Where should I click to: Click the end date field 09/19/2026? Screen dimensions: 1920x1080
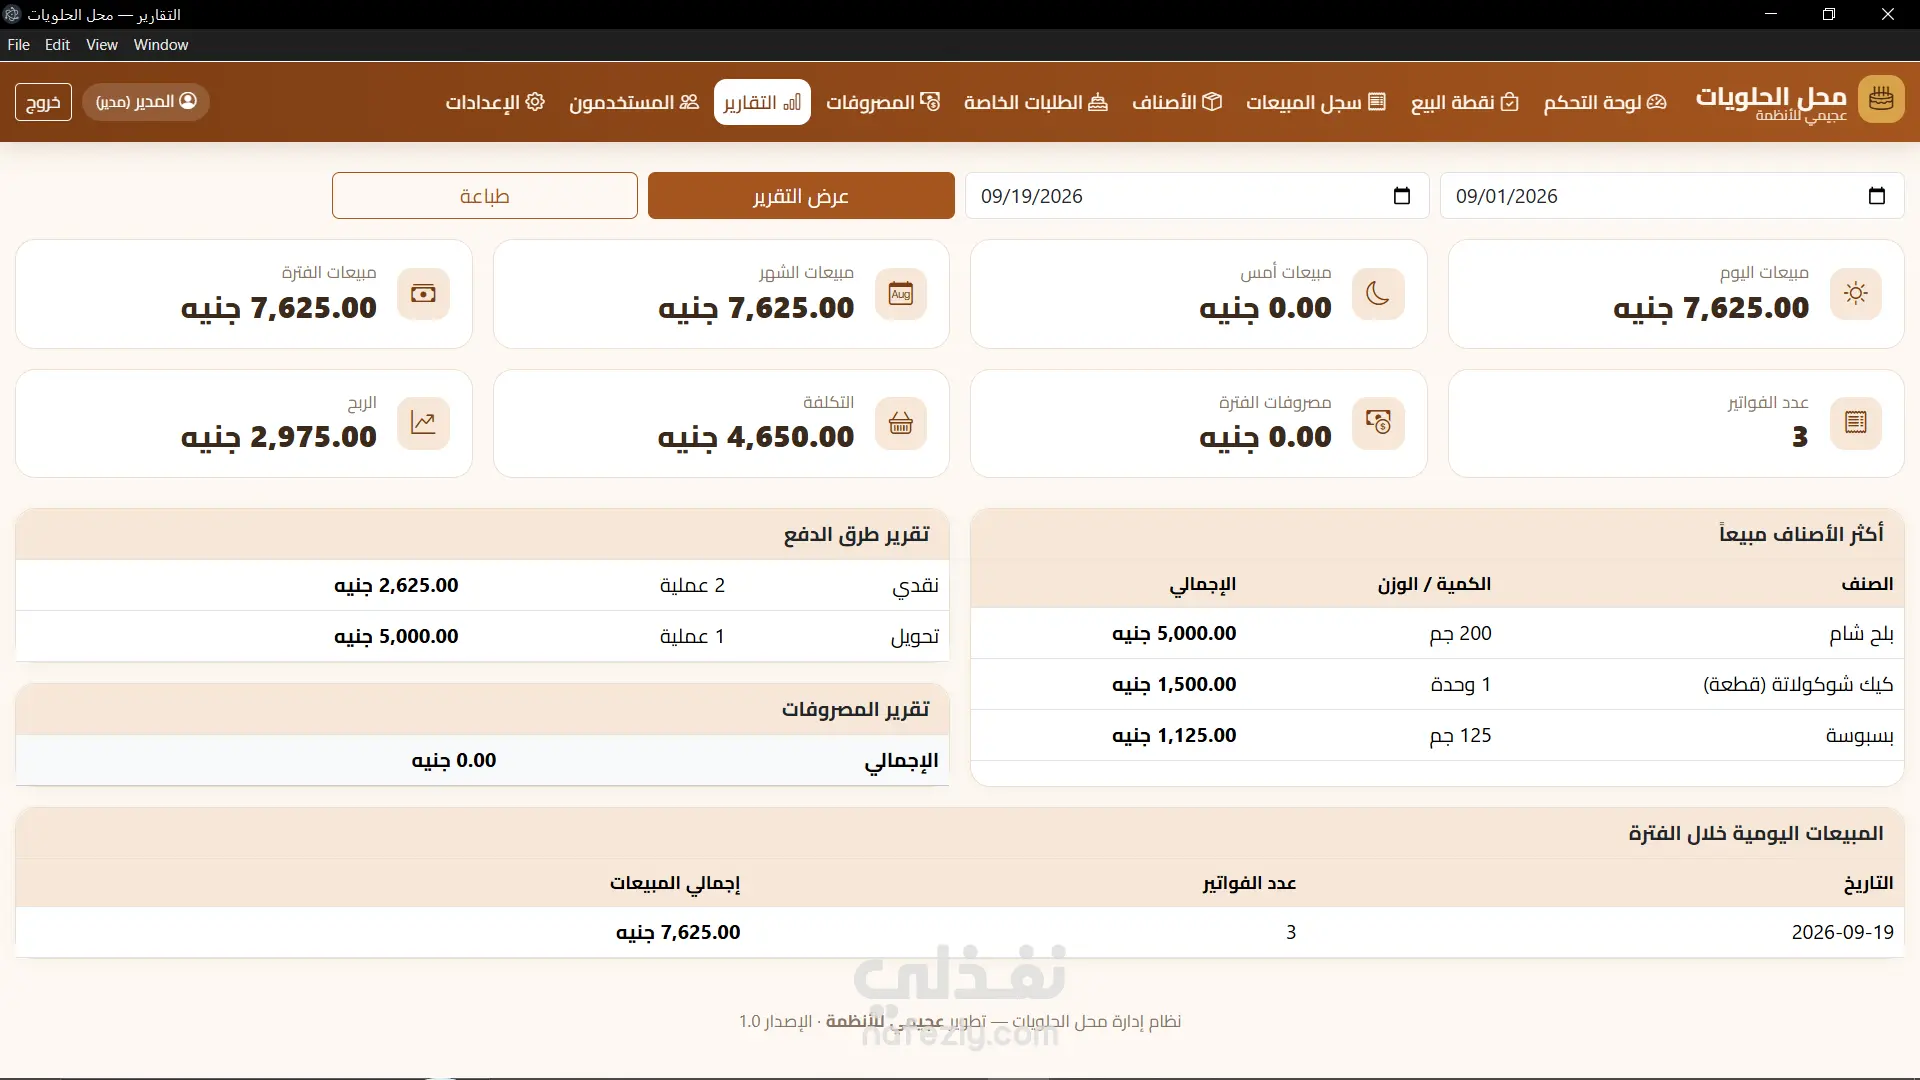pos(1197,196)
